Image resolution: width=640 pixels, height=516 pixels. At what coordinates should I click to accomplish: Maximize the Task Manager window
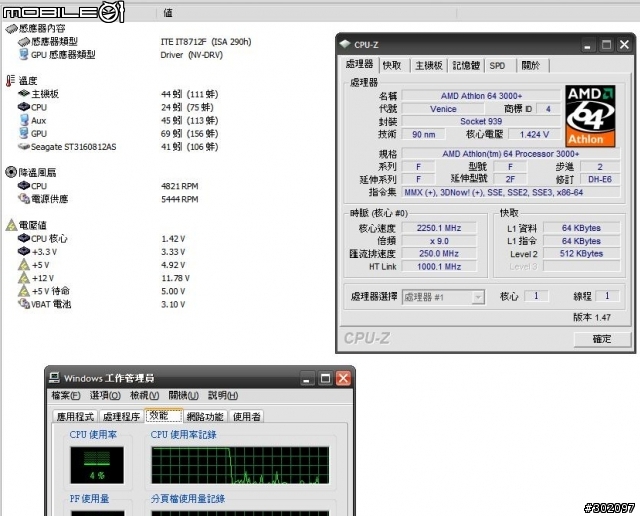click(x=325, y=378)
